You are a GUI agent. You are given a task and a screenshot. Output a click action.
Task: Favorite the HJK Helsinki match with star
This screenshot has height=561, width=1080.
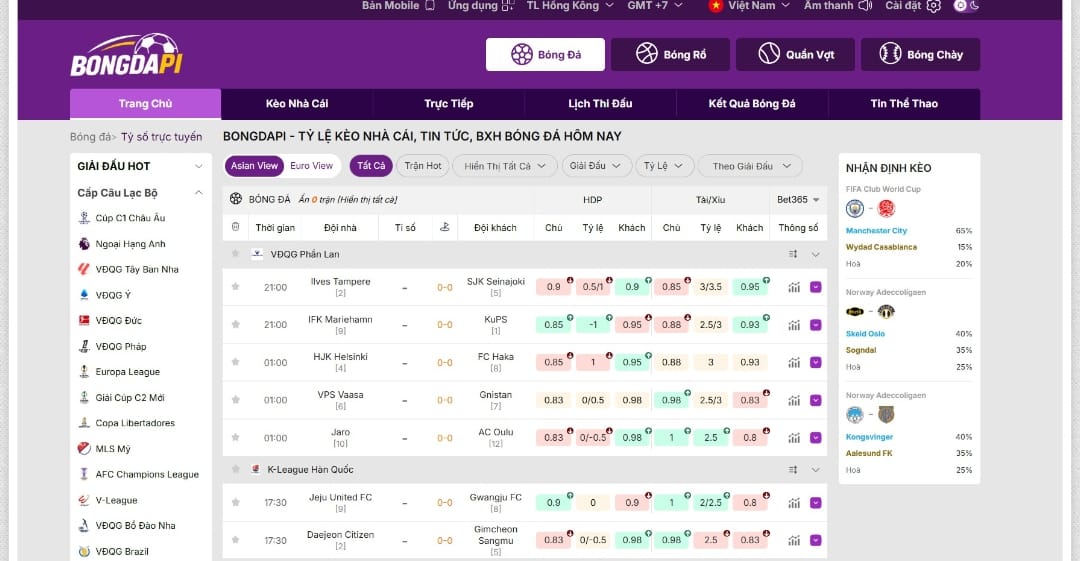tap(236, 362)
